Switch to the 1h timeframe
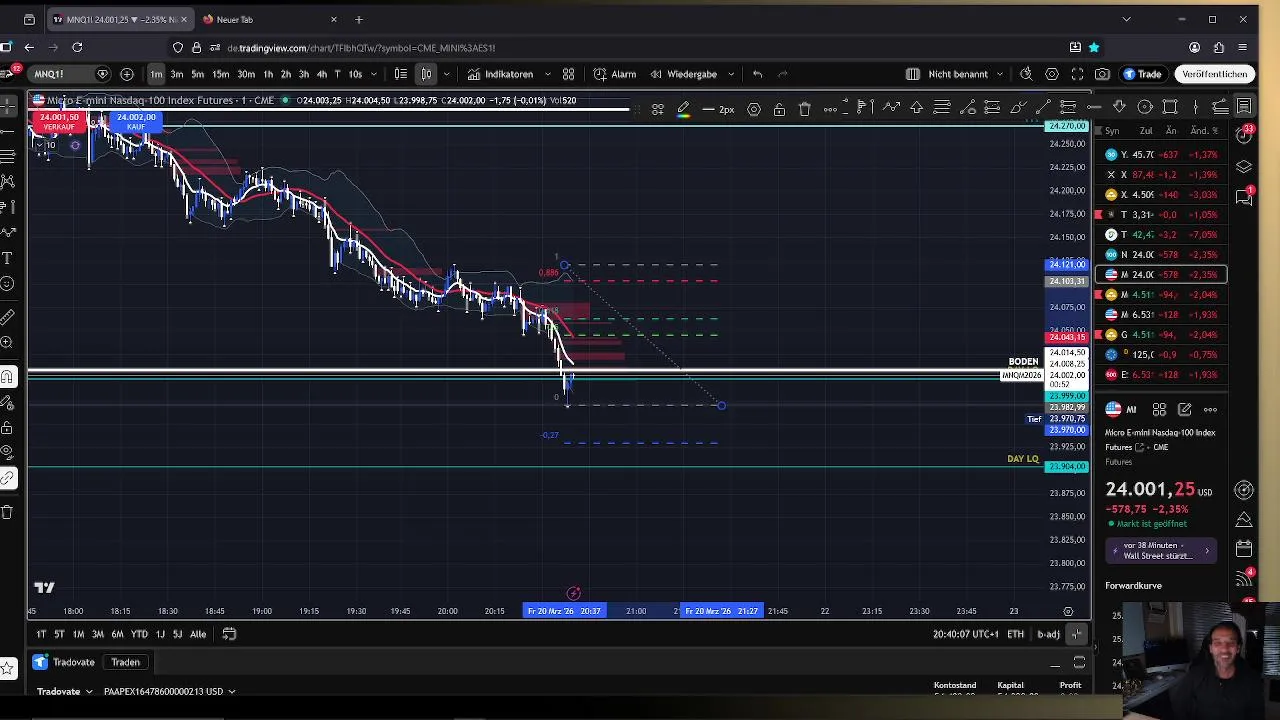 click(x=268, y=74)
